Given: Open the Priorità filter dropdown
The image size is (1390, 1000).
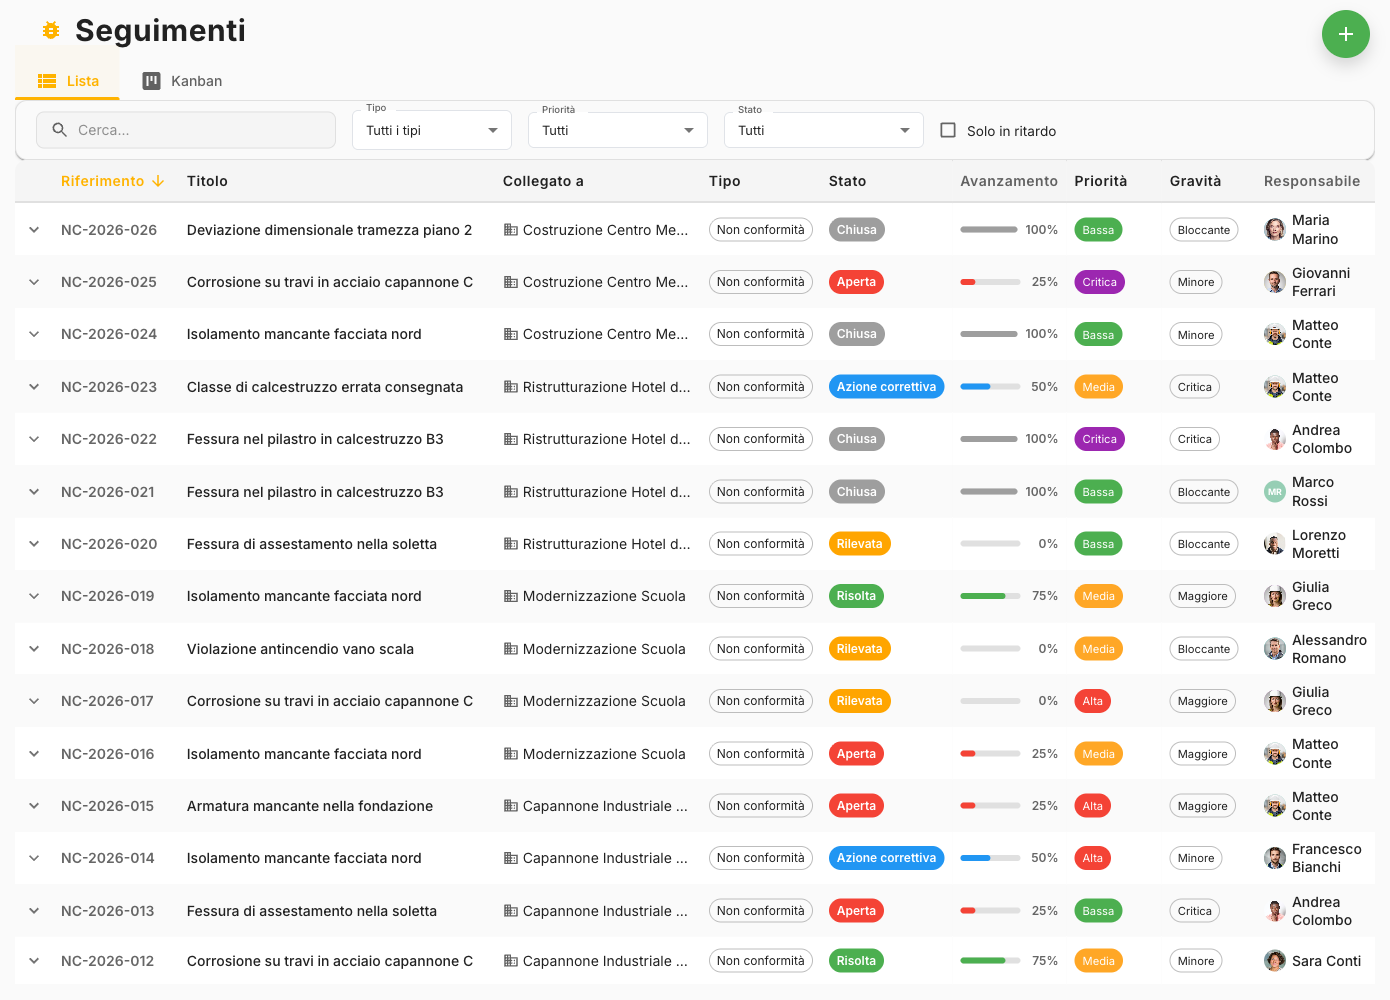Looking at the screenshot, I should pyautogui.click(x=617, y=130).
